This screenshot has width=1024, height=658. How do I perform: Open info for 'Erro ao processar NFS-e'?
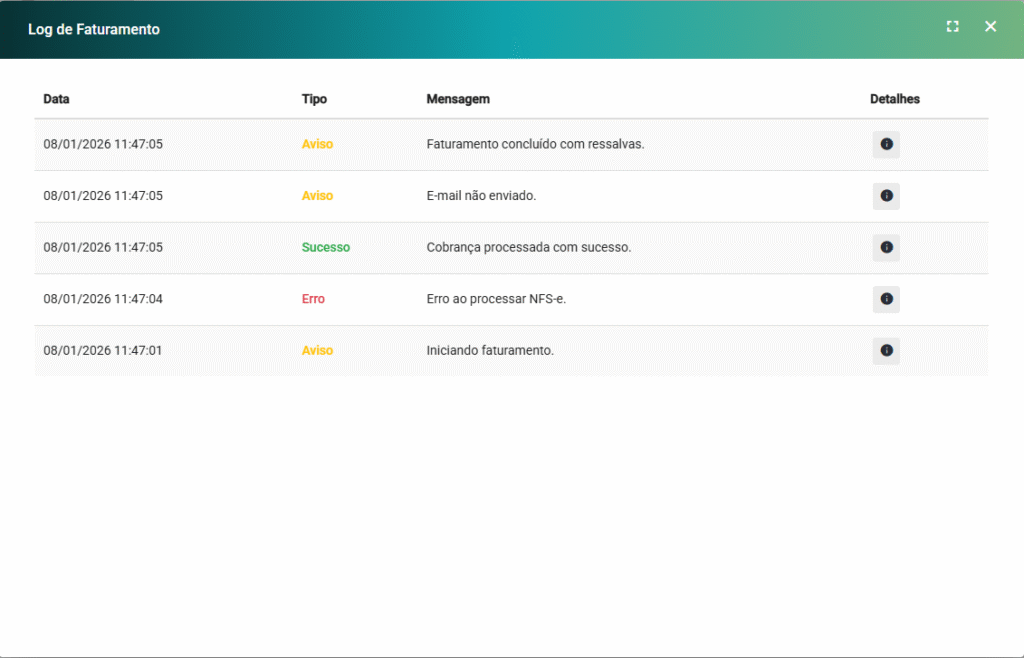point(886,299)
